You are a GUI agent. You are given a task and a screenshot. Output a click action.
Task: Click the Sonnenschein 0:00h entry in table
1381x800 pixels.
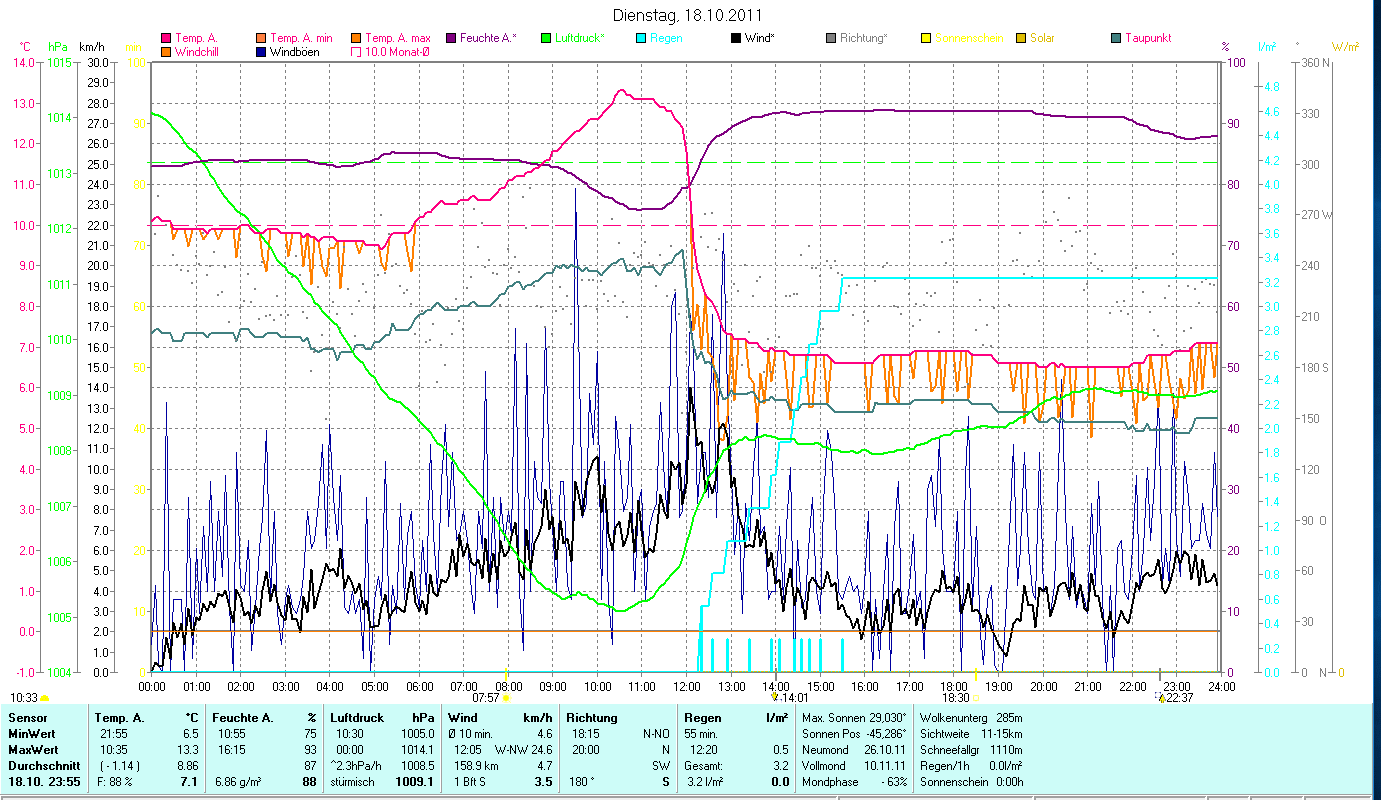coord(970,782)
